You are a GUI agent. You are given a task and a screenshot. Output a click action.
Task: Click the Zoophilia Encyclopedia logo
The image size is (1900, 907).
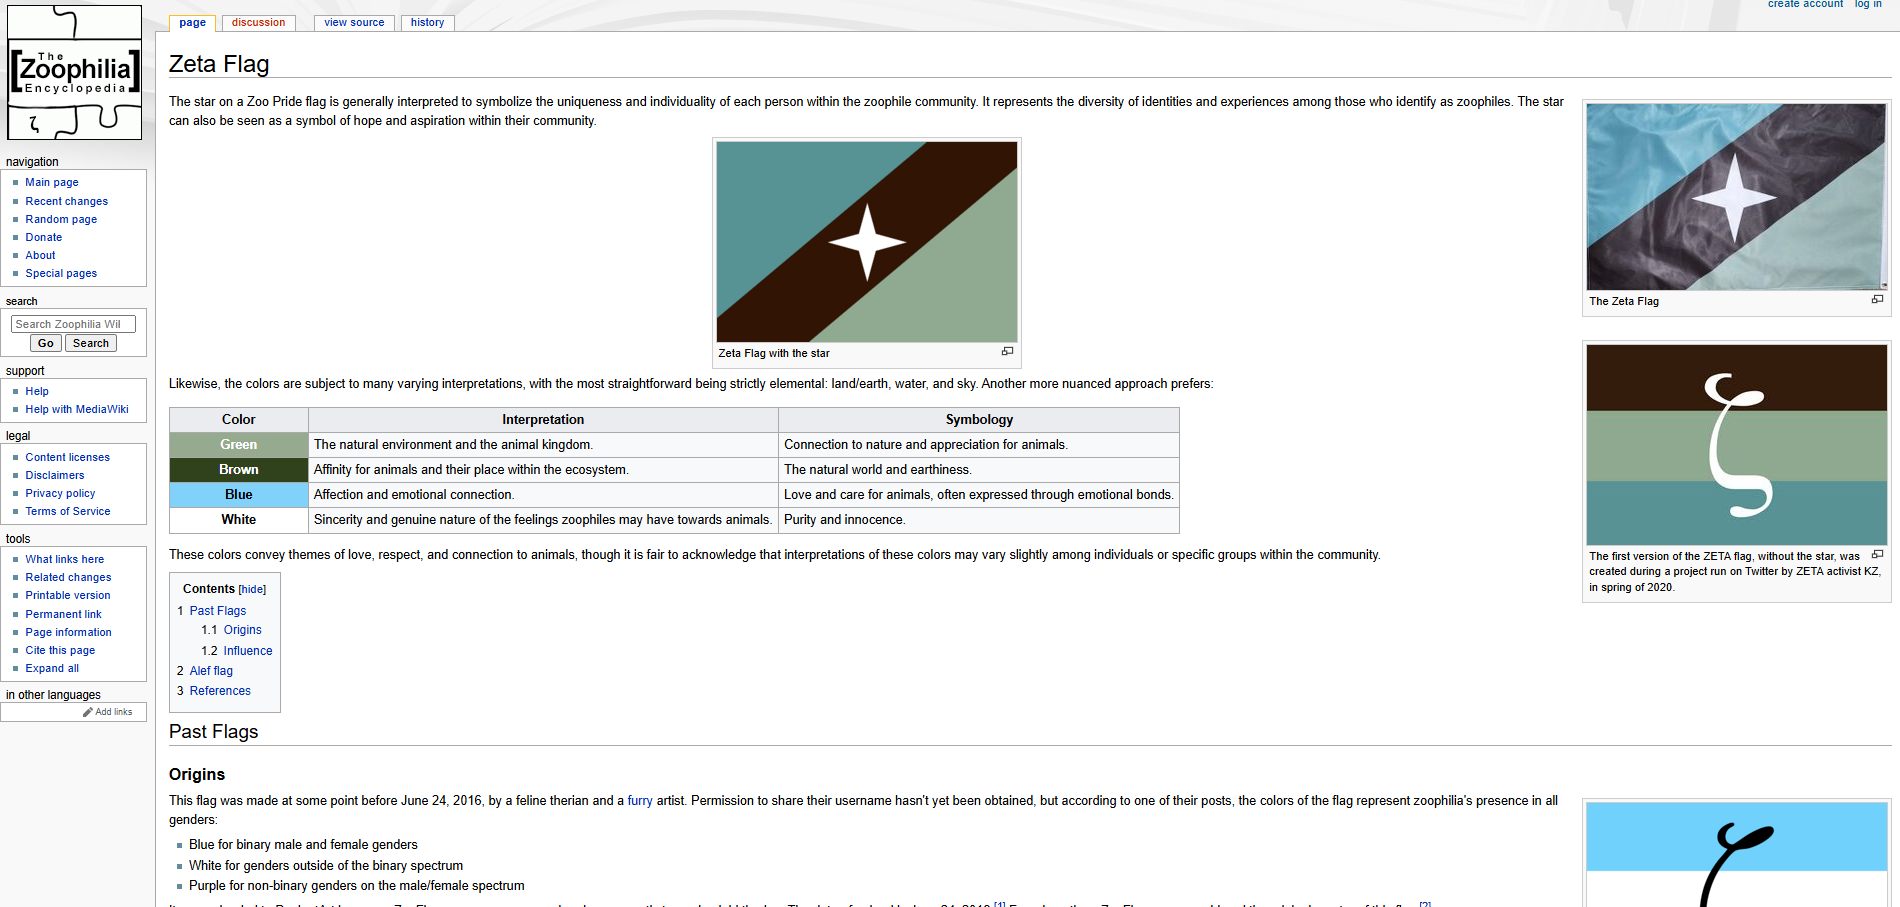[x=74, y=72]
